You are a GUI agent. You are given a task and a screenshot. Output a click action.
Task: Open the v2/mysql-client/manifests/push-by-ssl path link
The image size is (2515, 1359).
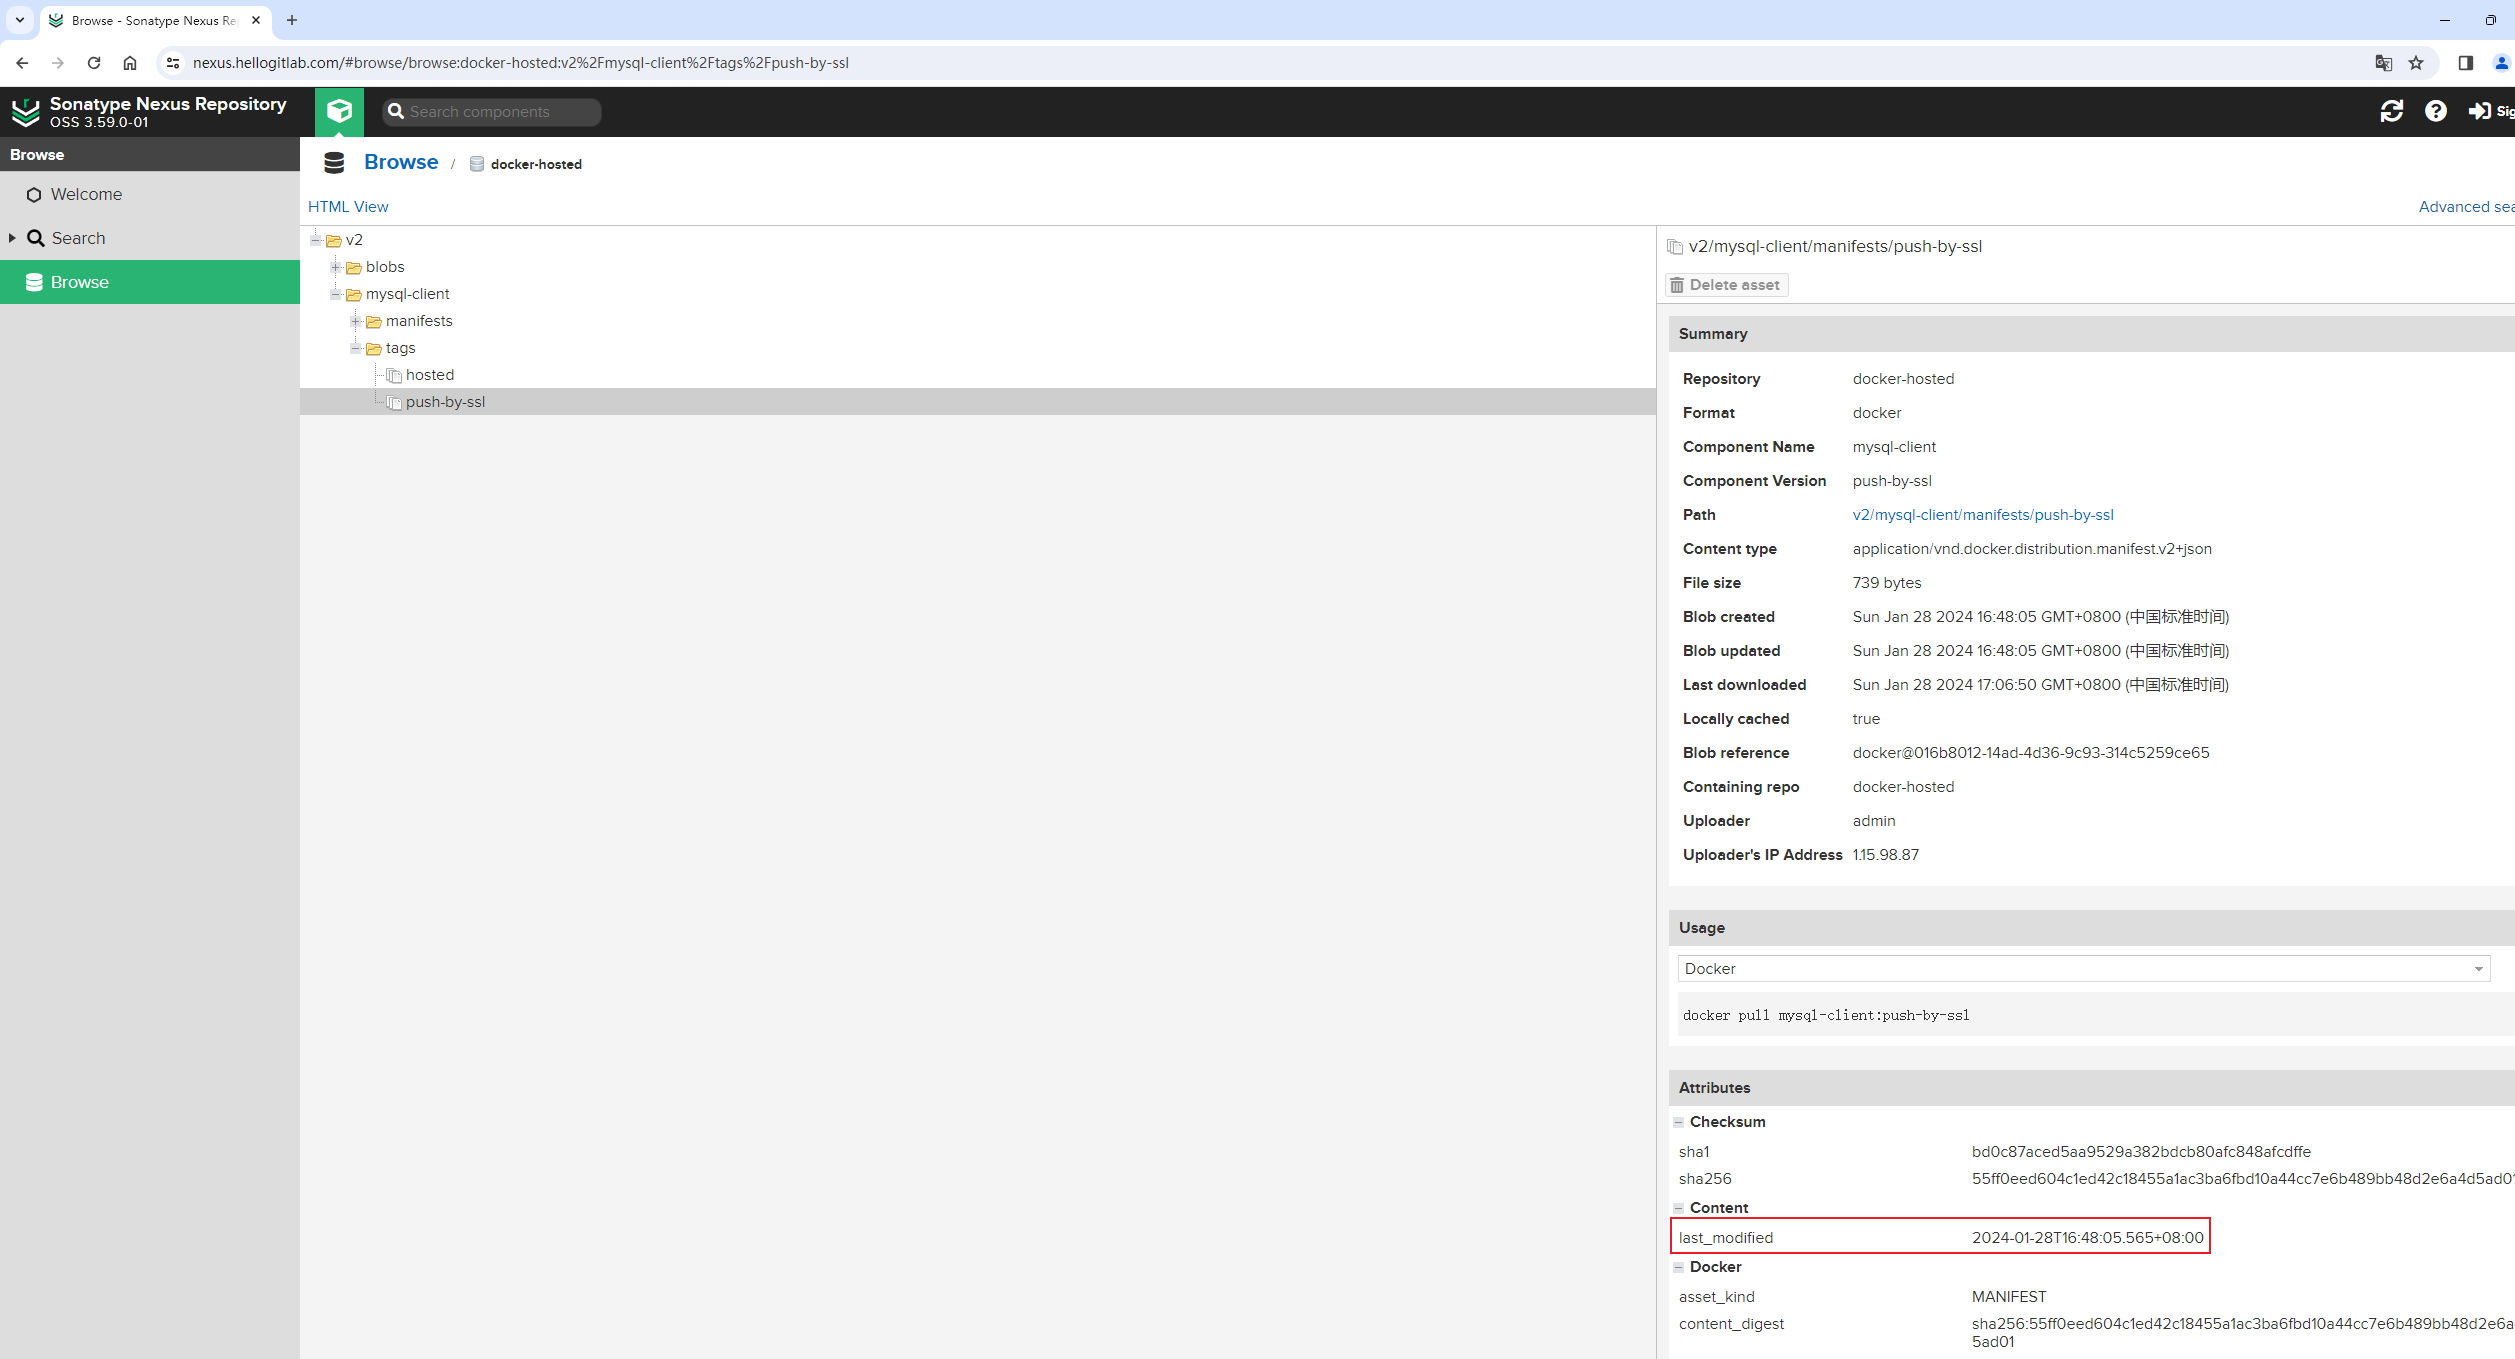[1983, 515]
